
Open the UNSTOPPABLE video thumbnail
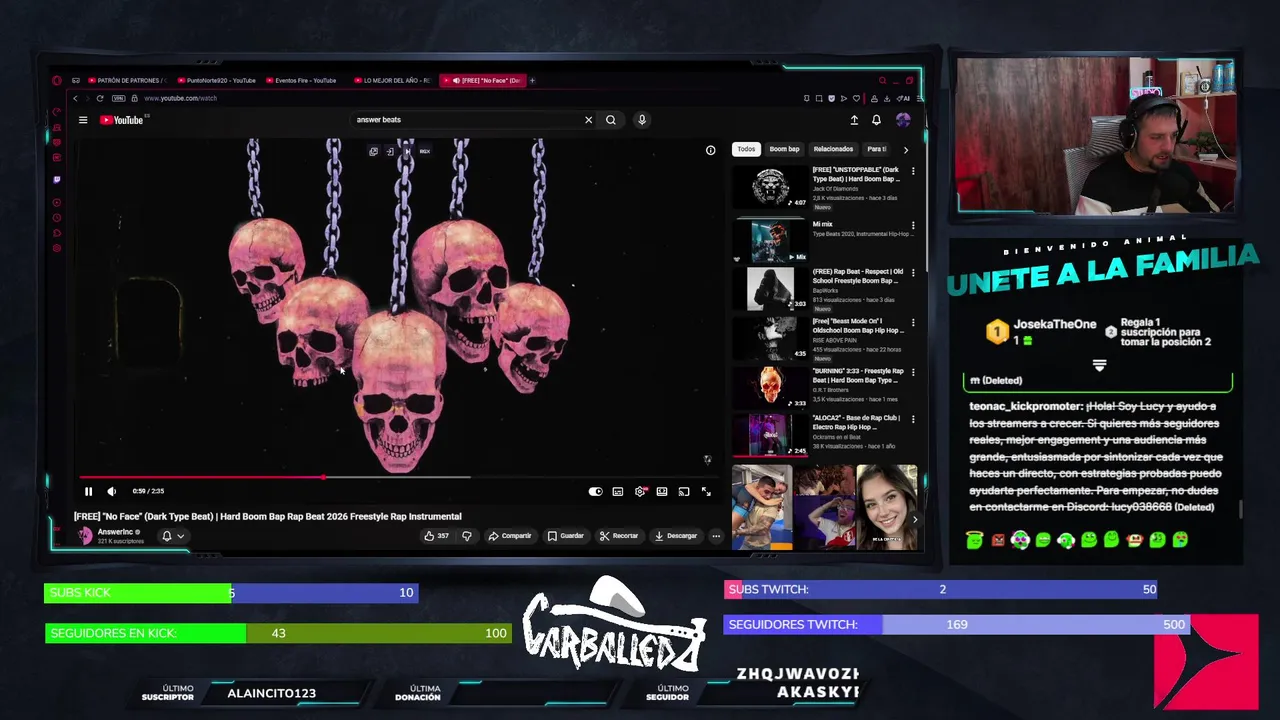pos(770,187)
